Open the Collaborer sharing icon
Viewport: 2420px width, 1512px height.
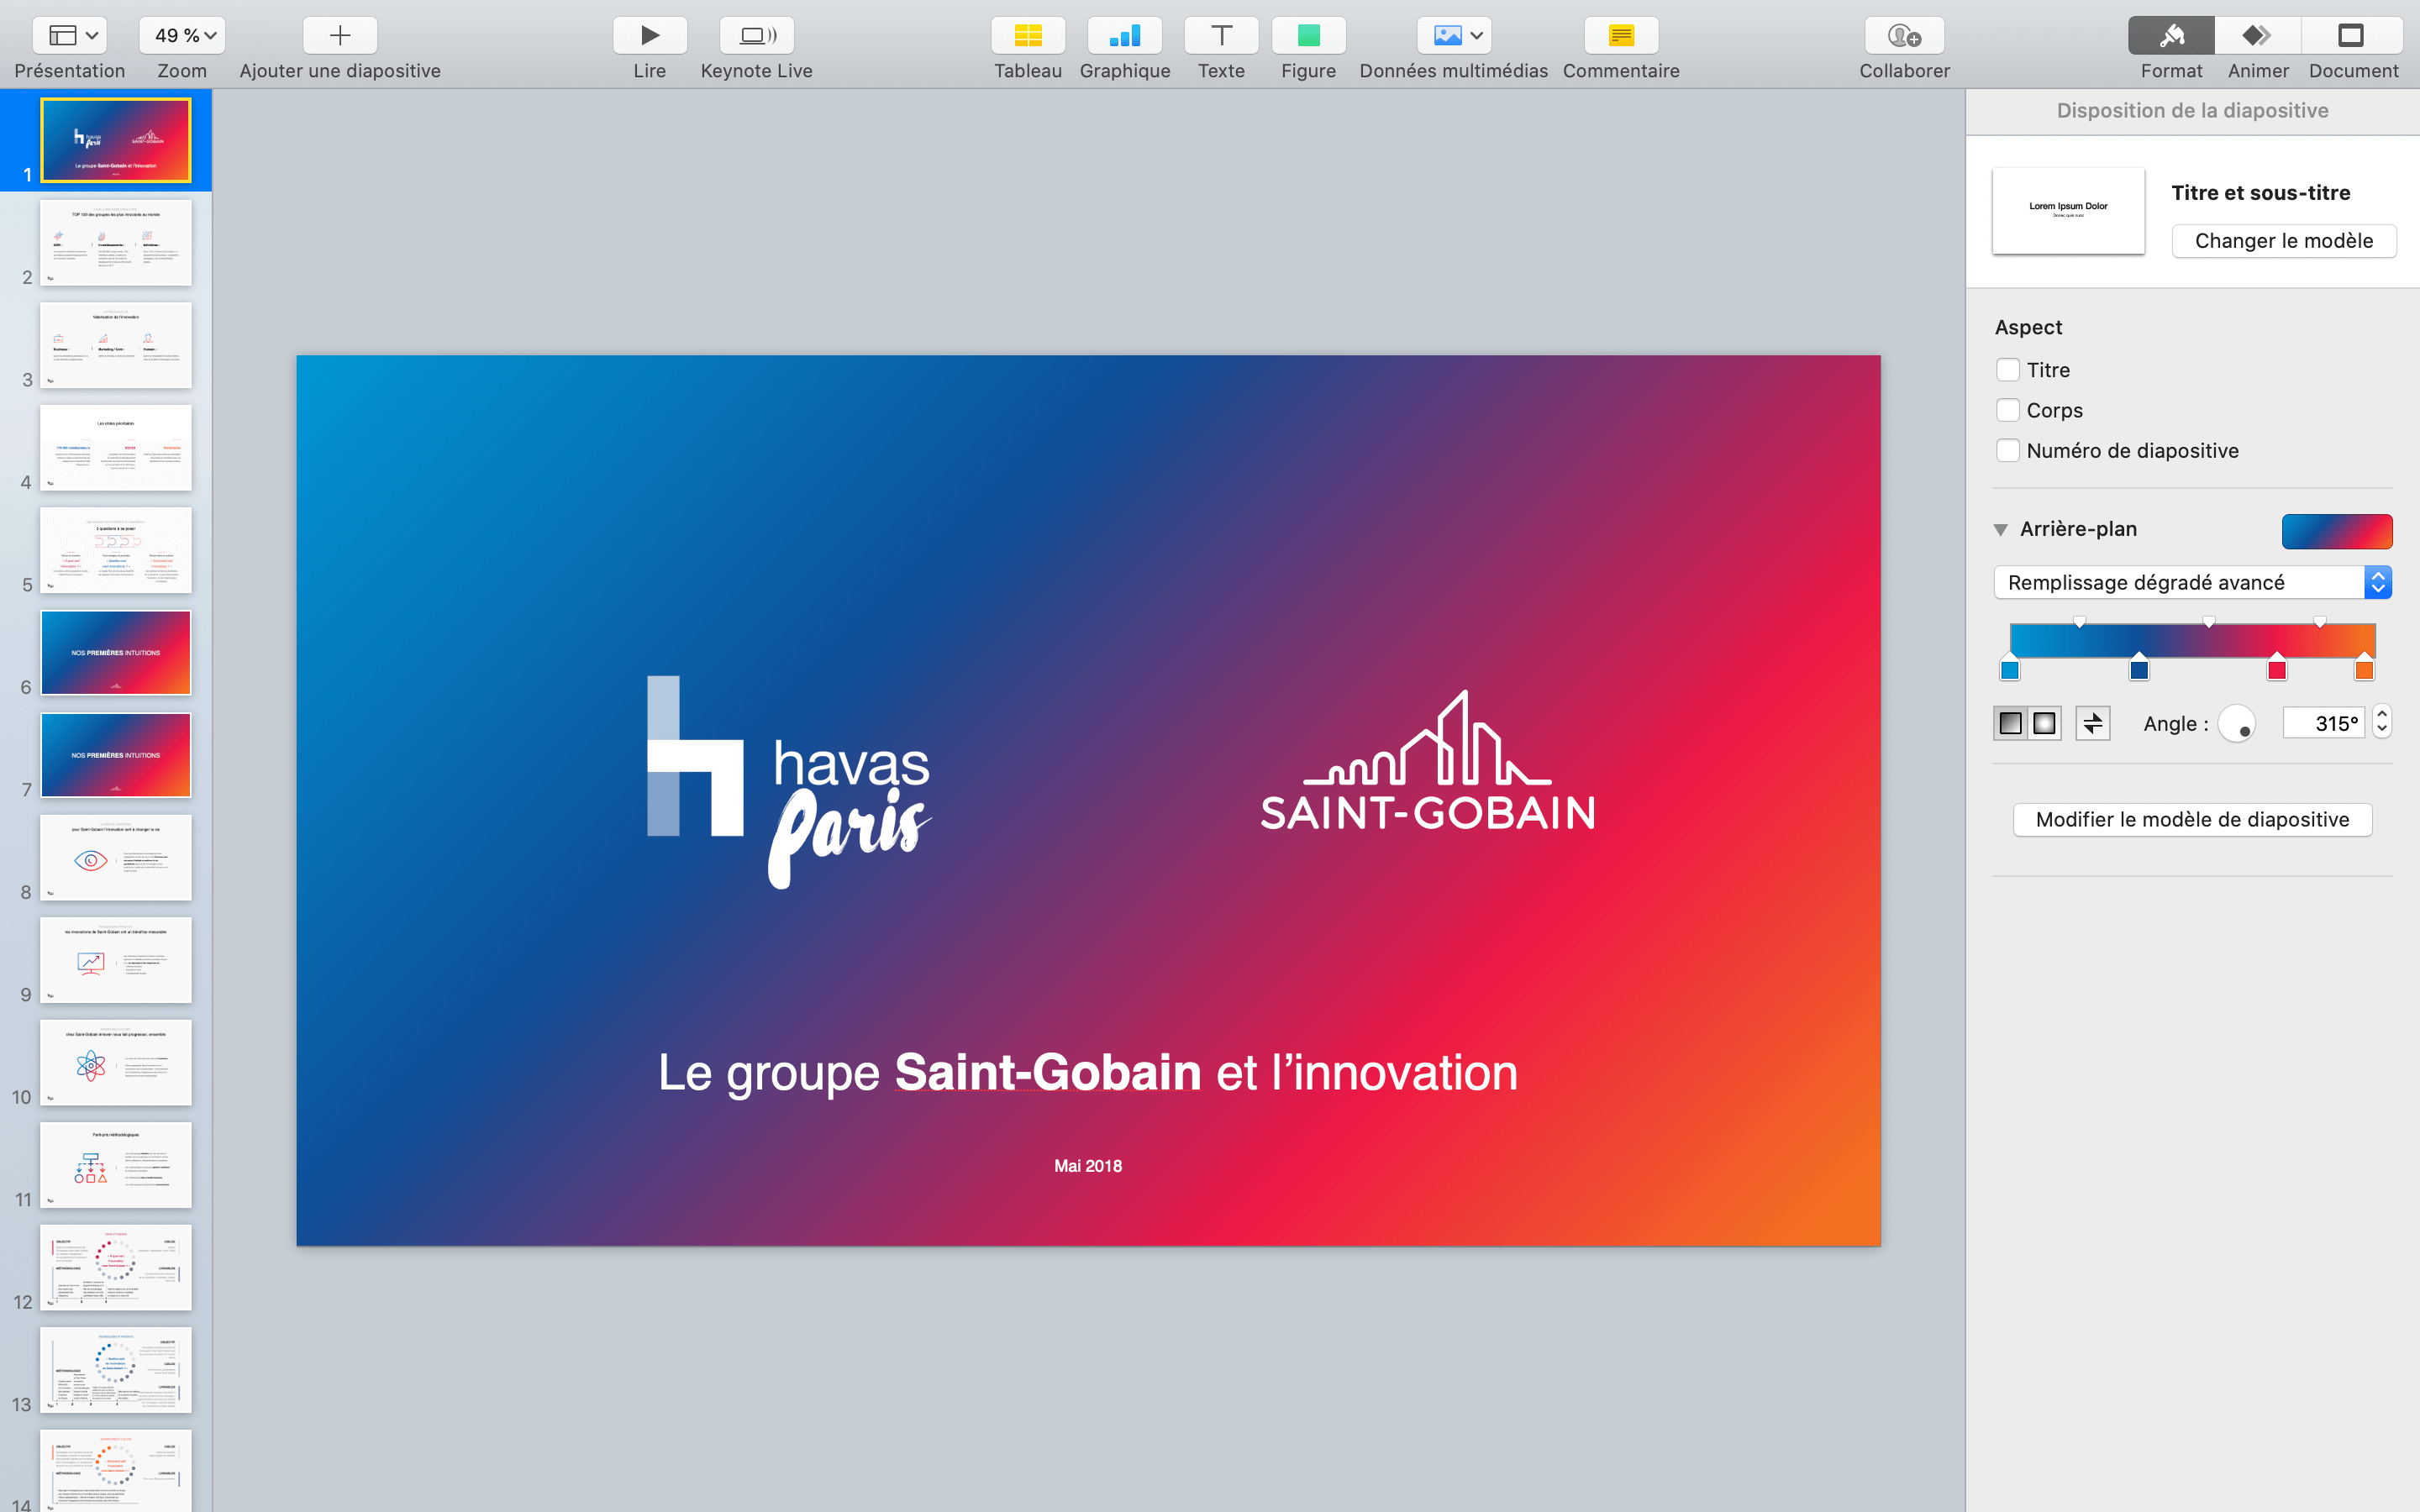(x=1903, y=36)
